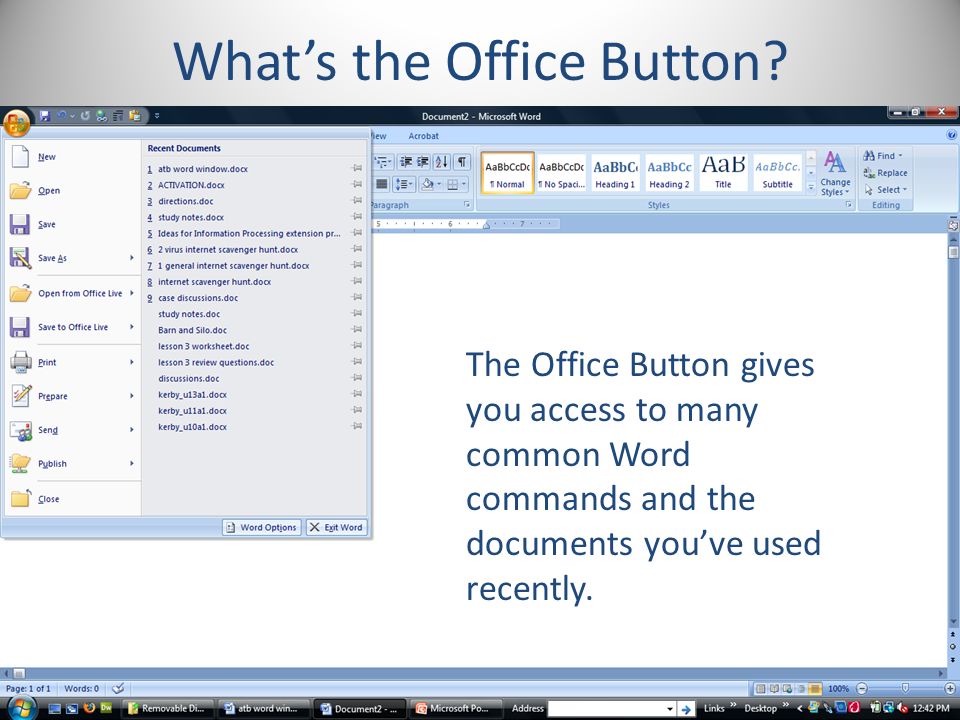Click the Sort A-Z icon in Paragraph group
Viewport: 960px width, 720px height.
point(441,162)
